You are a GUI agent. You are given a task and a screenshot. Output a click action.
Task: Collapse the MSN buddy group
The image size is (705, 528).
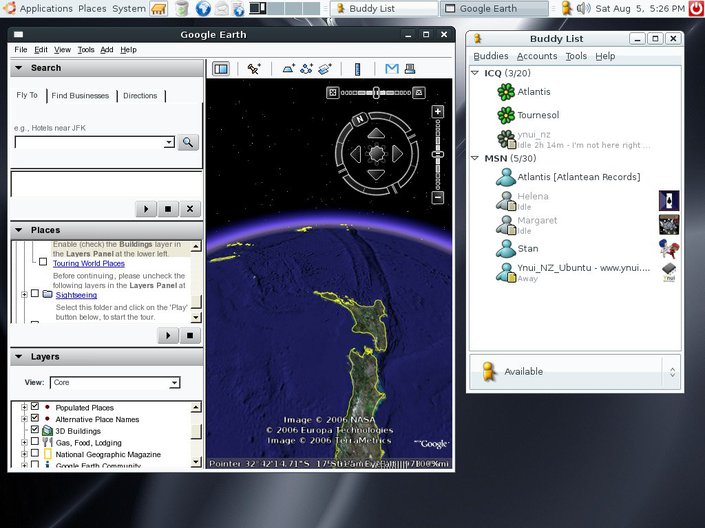tap(475, 158)
